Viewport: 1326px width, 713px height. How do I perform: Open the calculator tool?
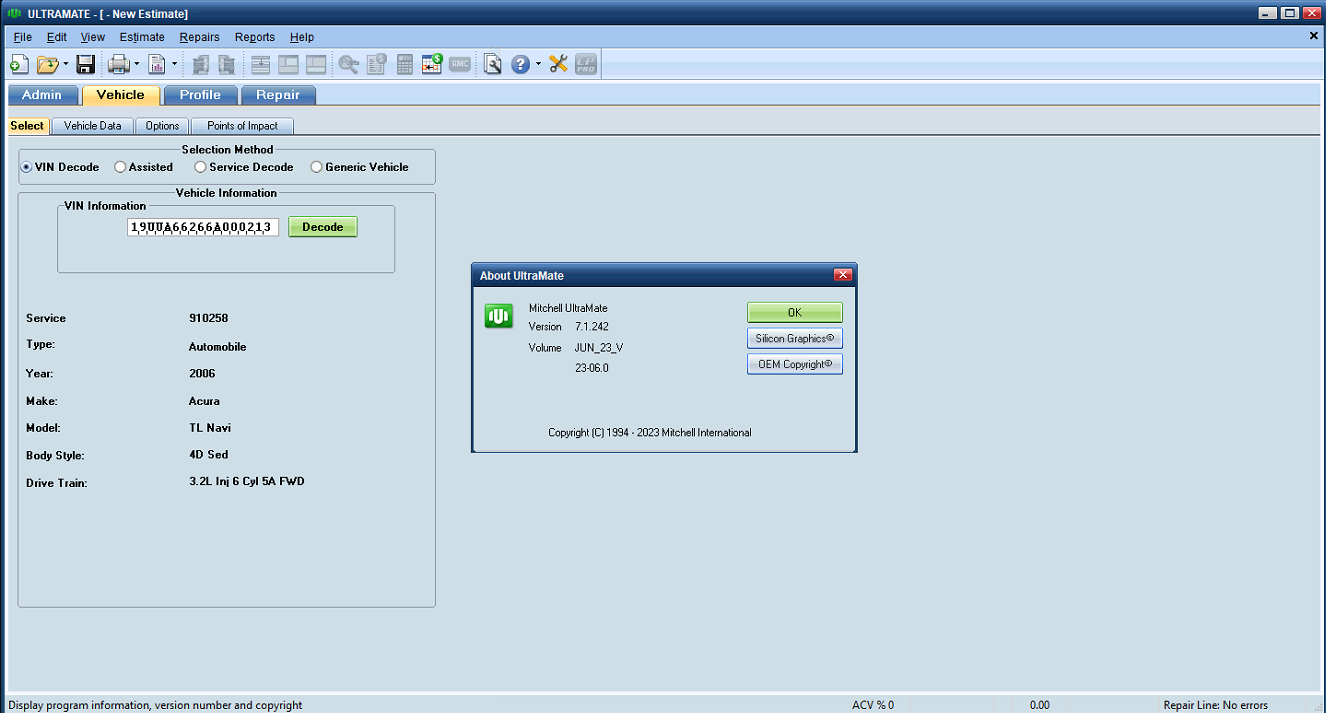404,64
